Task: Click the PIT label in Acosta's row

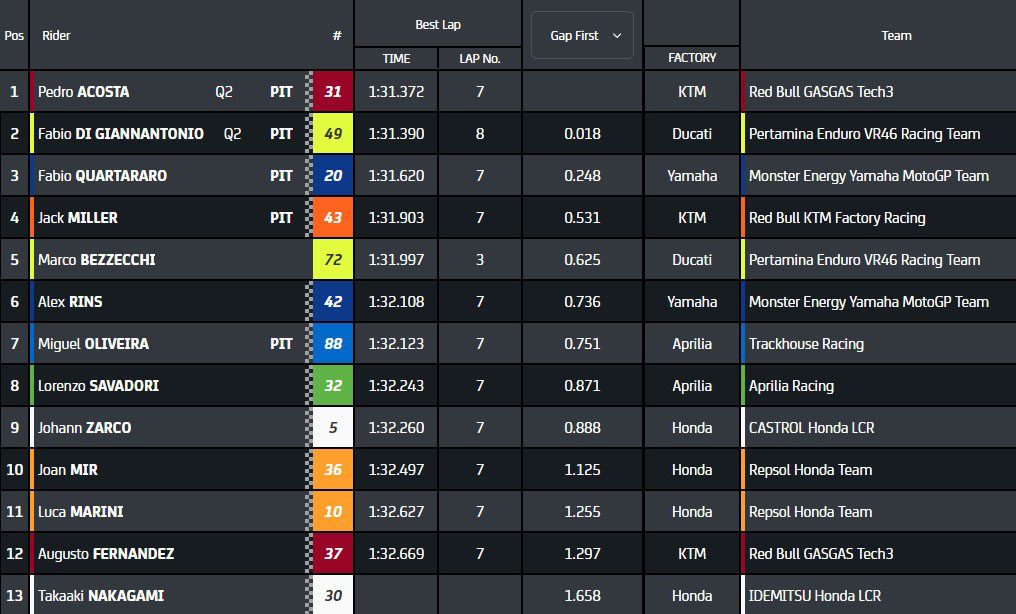Action: [x=281, y=92]
